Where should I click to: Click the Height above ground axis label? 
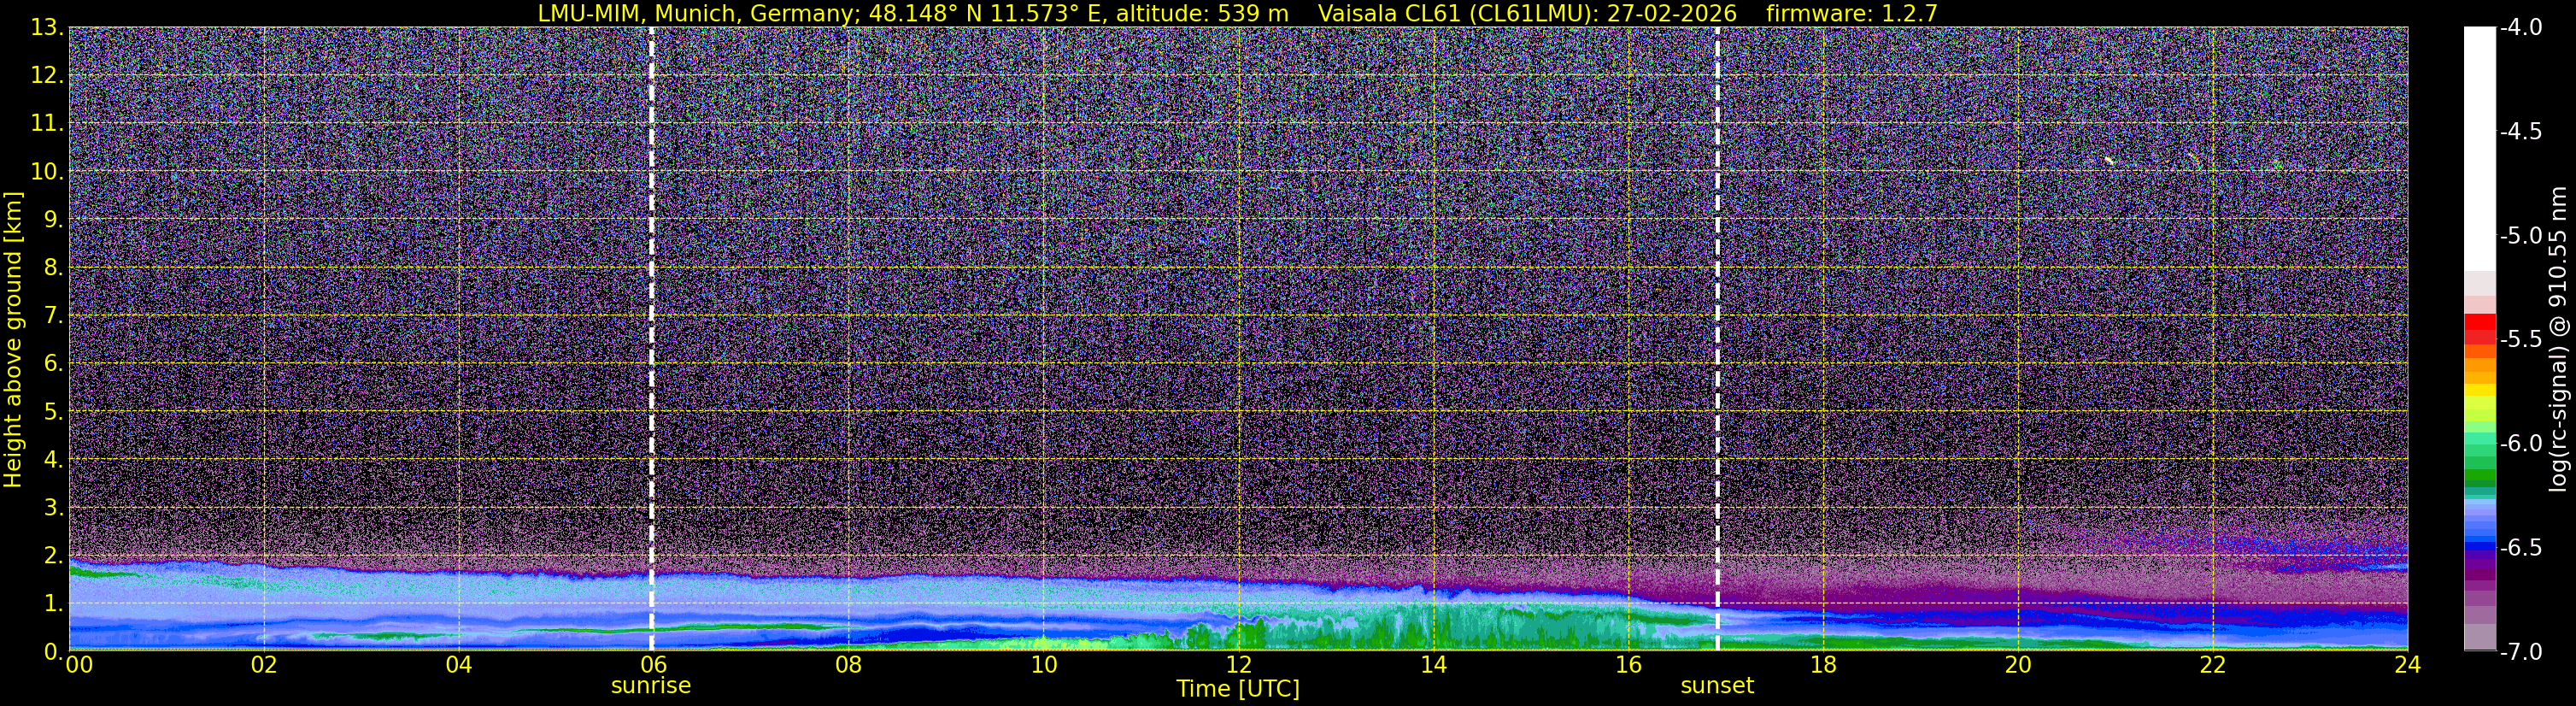click(13, 340)
